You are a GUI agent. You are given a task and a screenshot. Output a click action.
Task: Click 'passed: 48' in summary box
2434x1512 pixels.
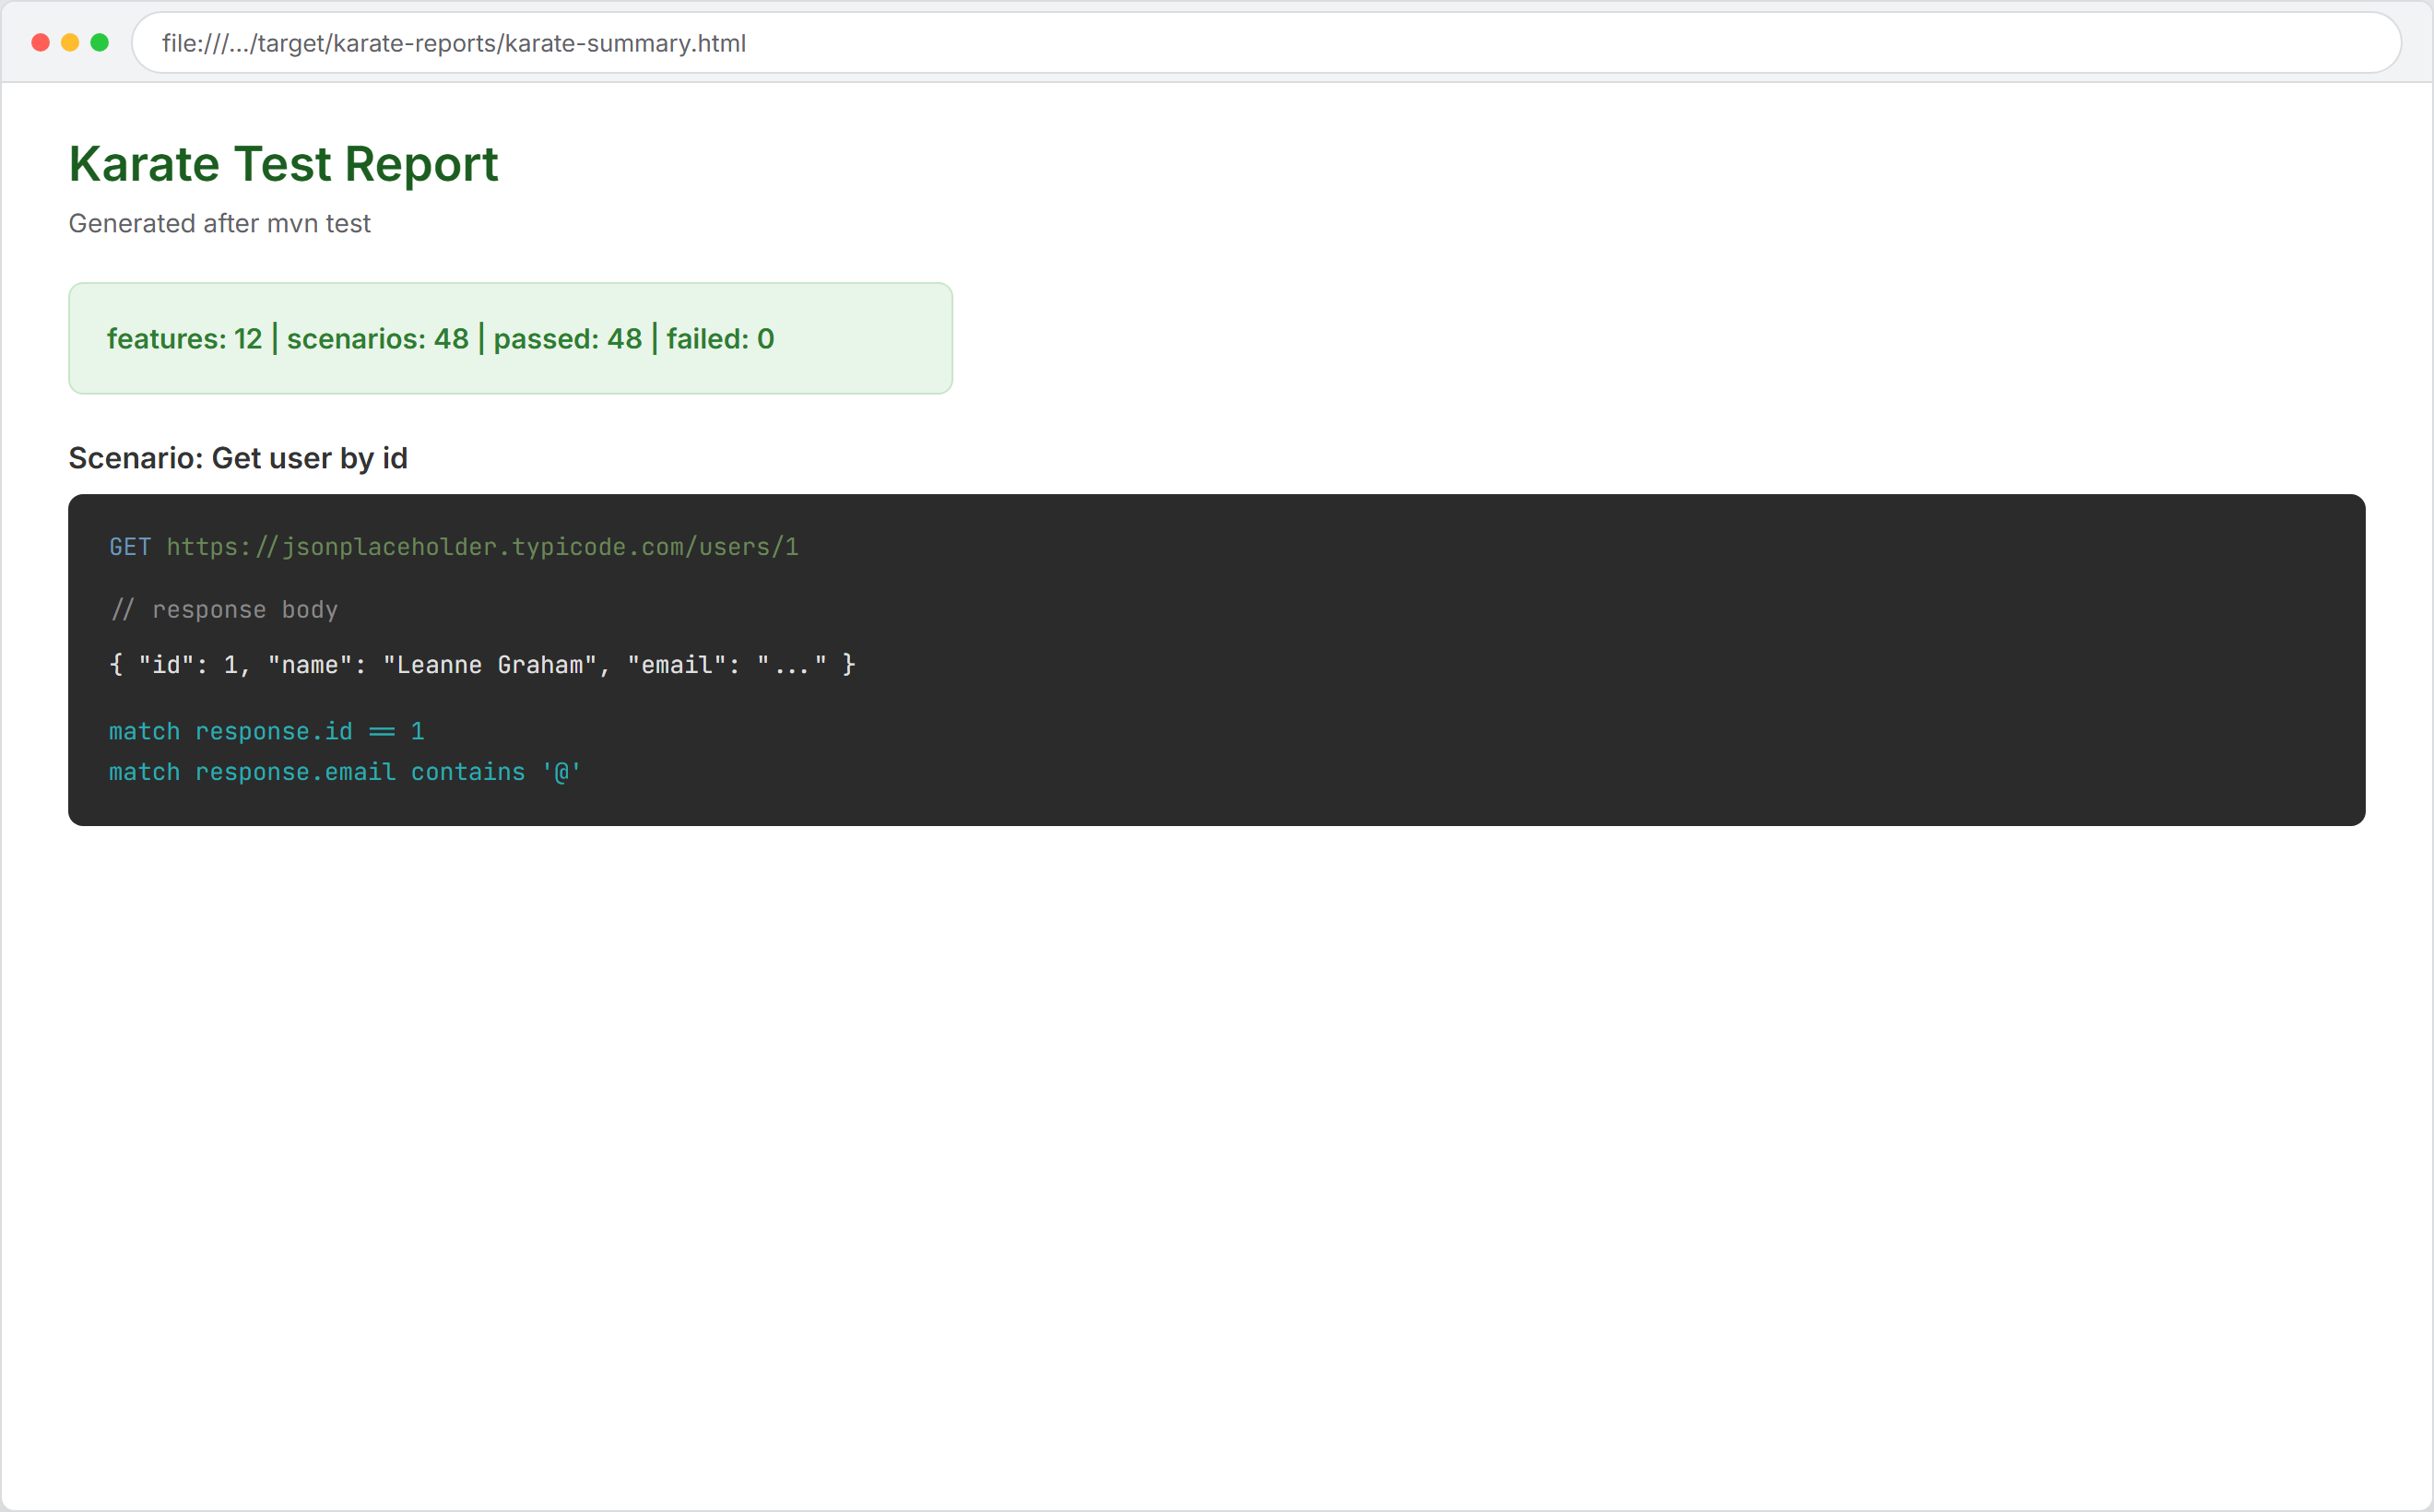pyautogui.click(x=568, y=339)
